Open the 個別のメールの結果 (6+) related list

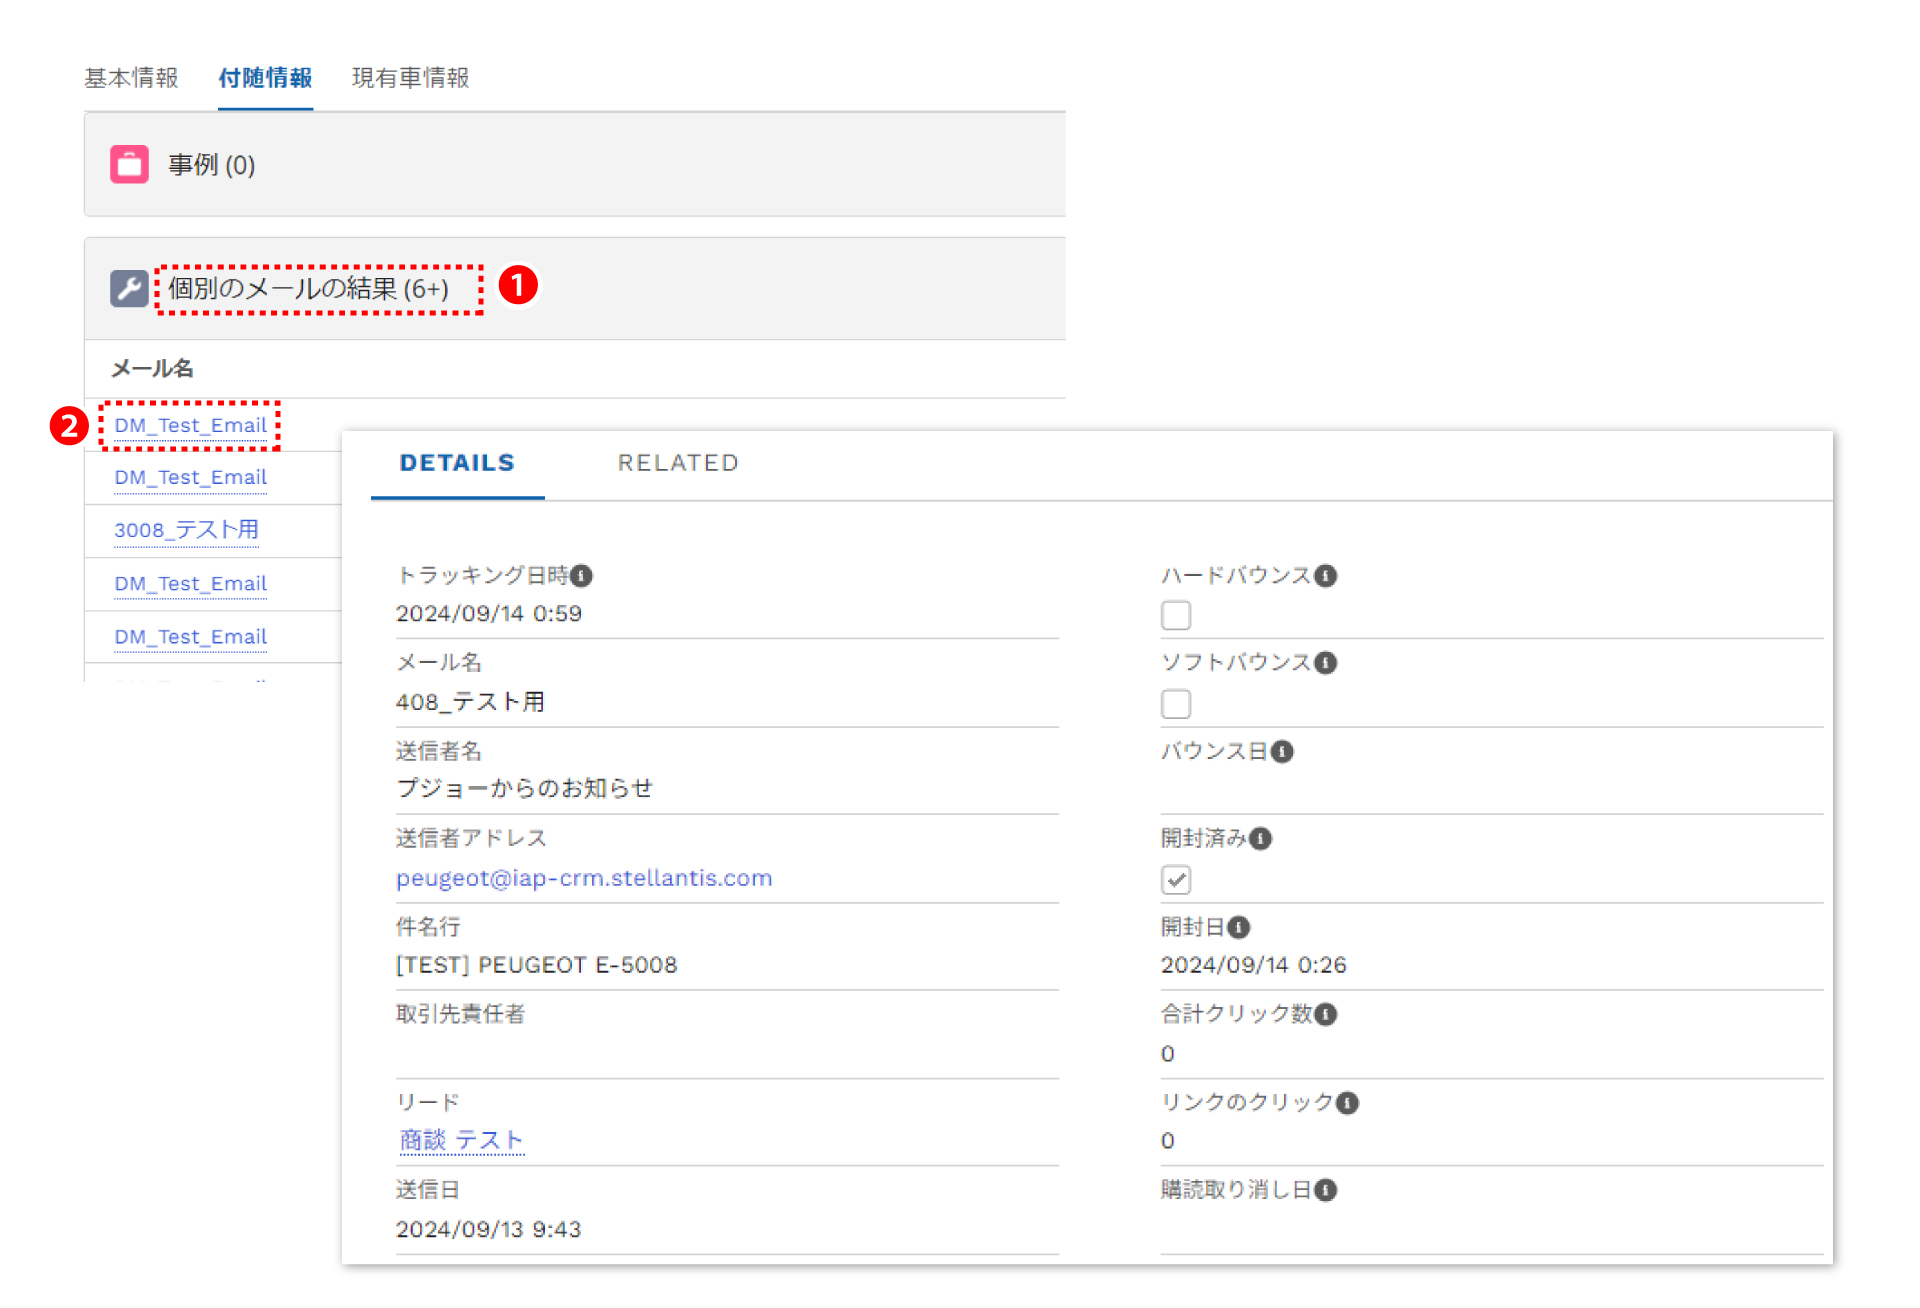(308, 289)
